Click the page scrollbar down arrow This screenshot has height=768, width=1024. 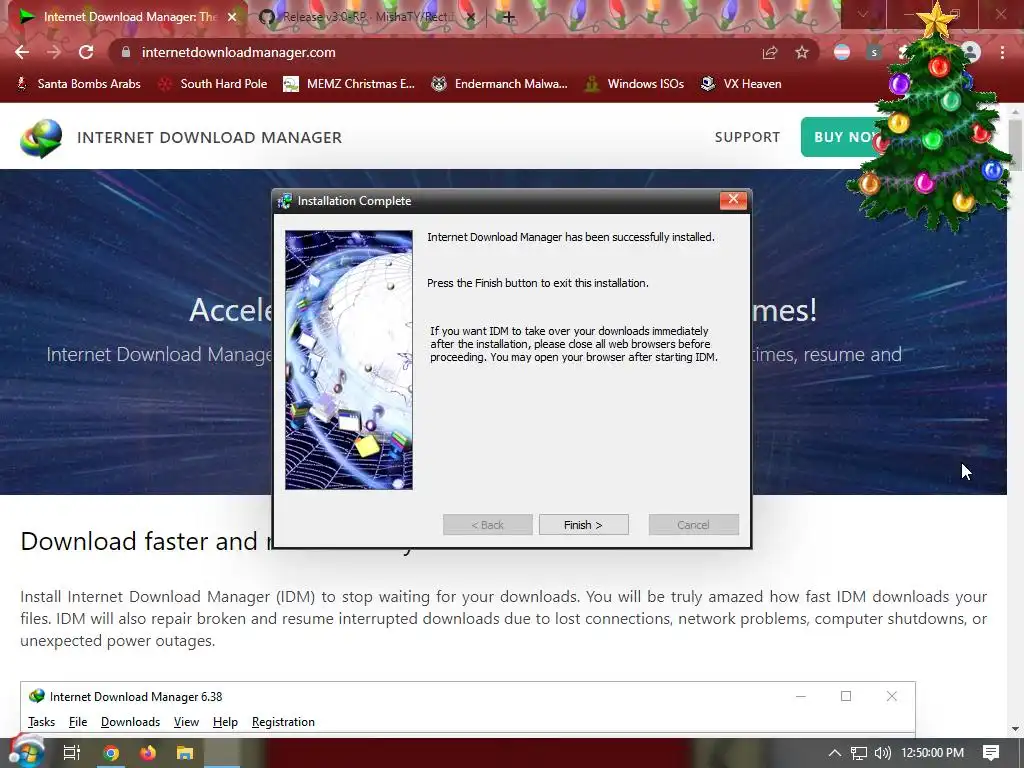(x=1016, y=729)
